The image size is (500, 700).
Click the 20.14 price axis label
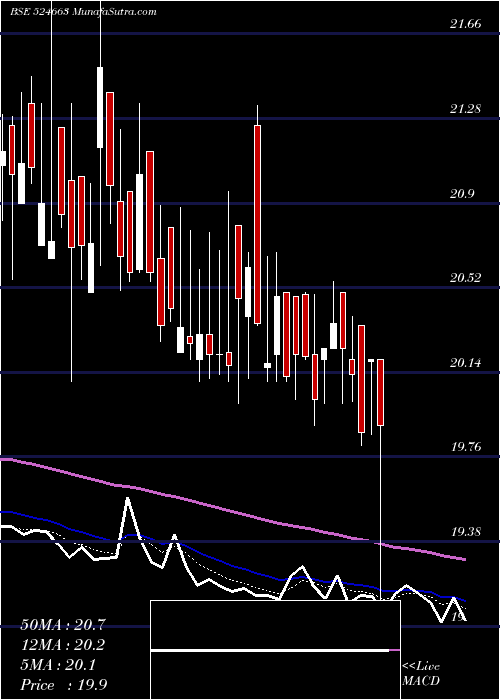[466, 362]
